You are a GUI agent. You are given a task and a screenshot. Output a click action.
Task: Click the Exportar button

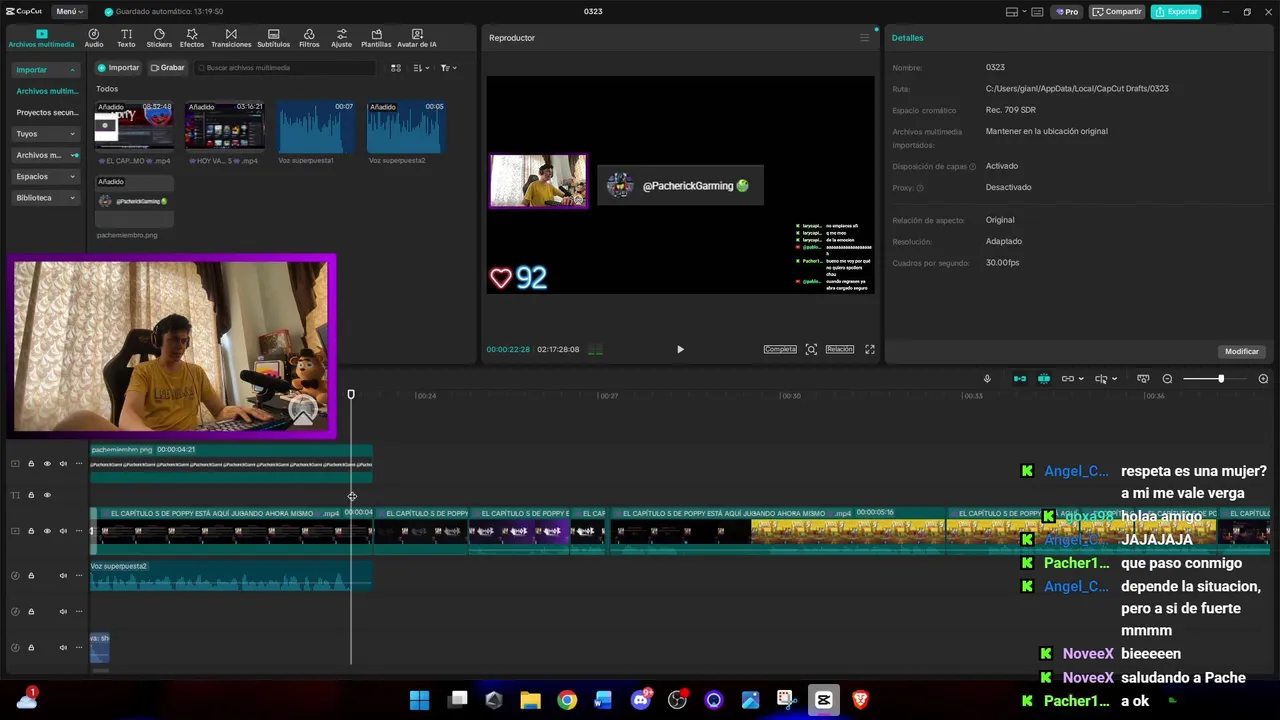click(1176, 12)
